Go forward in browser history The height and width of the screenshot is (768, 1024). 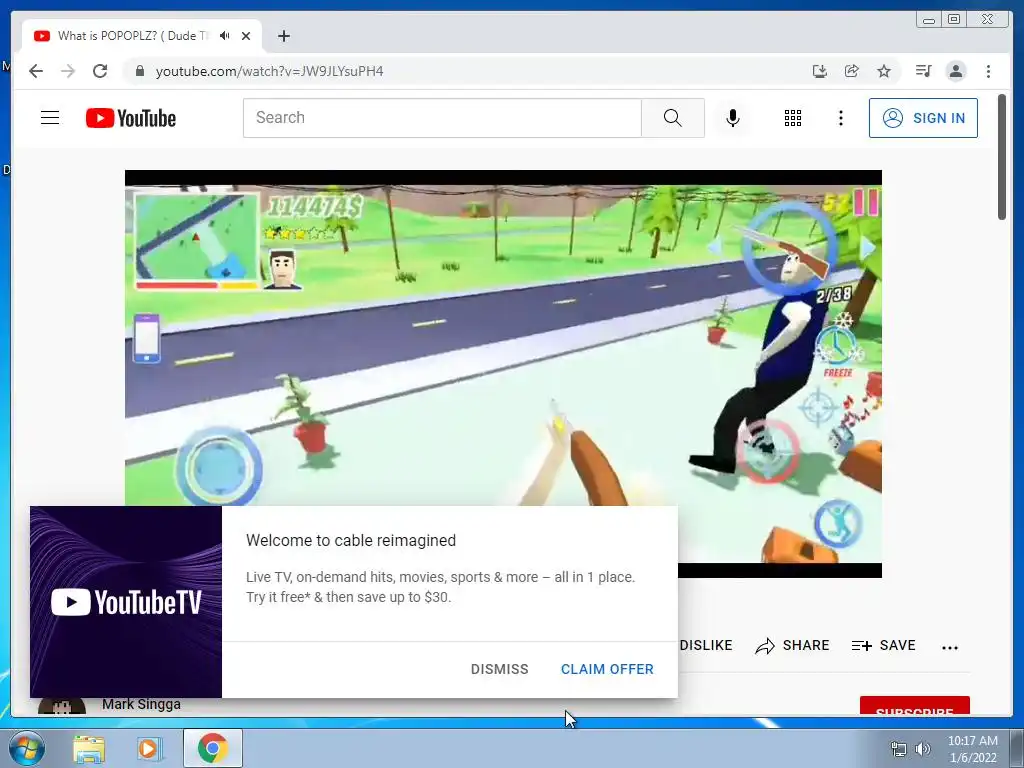point(68,71)
